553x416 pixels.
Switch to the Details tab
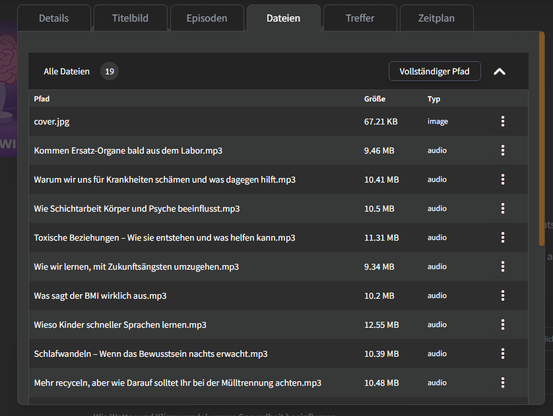pyautogui.click(x=54, y=18)
